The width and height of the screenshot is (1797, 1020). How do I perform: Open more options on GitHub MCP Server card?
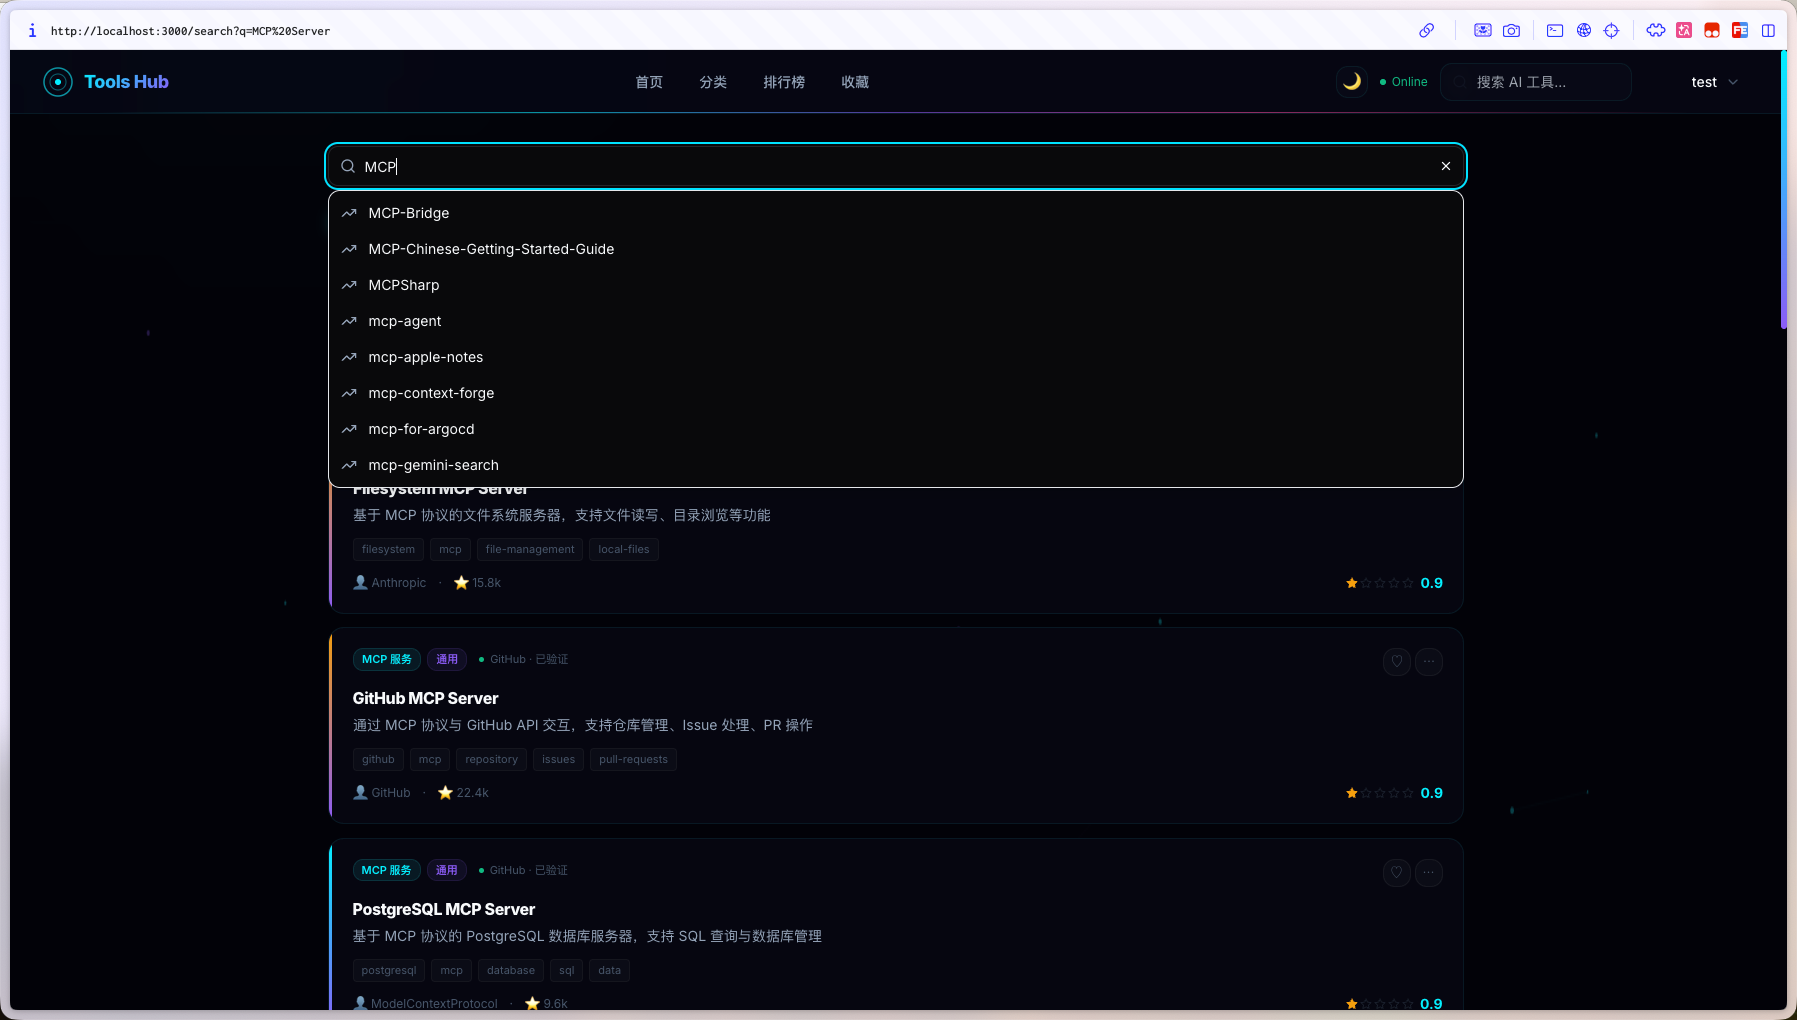pos(1429,661)
